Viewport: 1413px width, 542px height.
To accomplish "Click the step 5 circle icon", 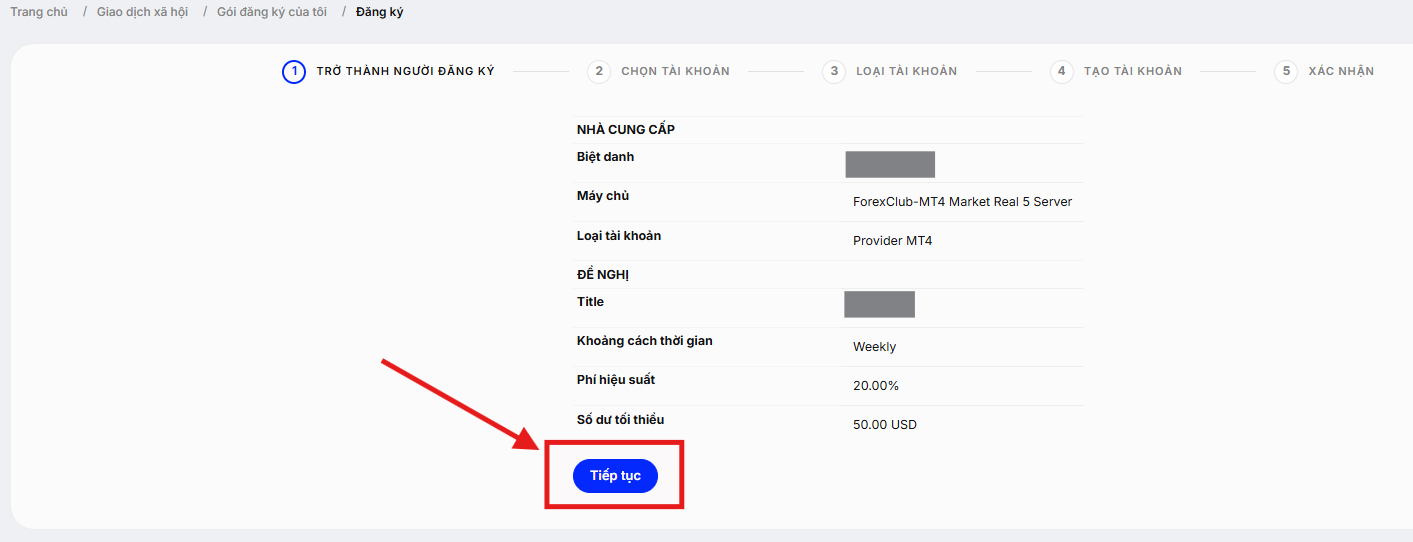I will coord(1286,71).
